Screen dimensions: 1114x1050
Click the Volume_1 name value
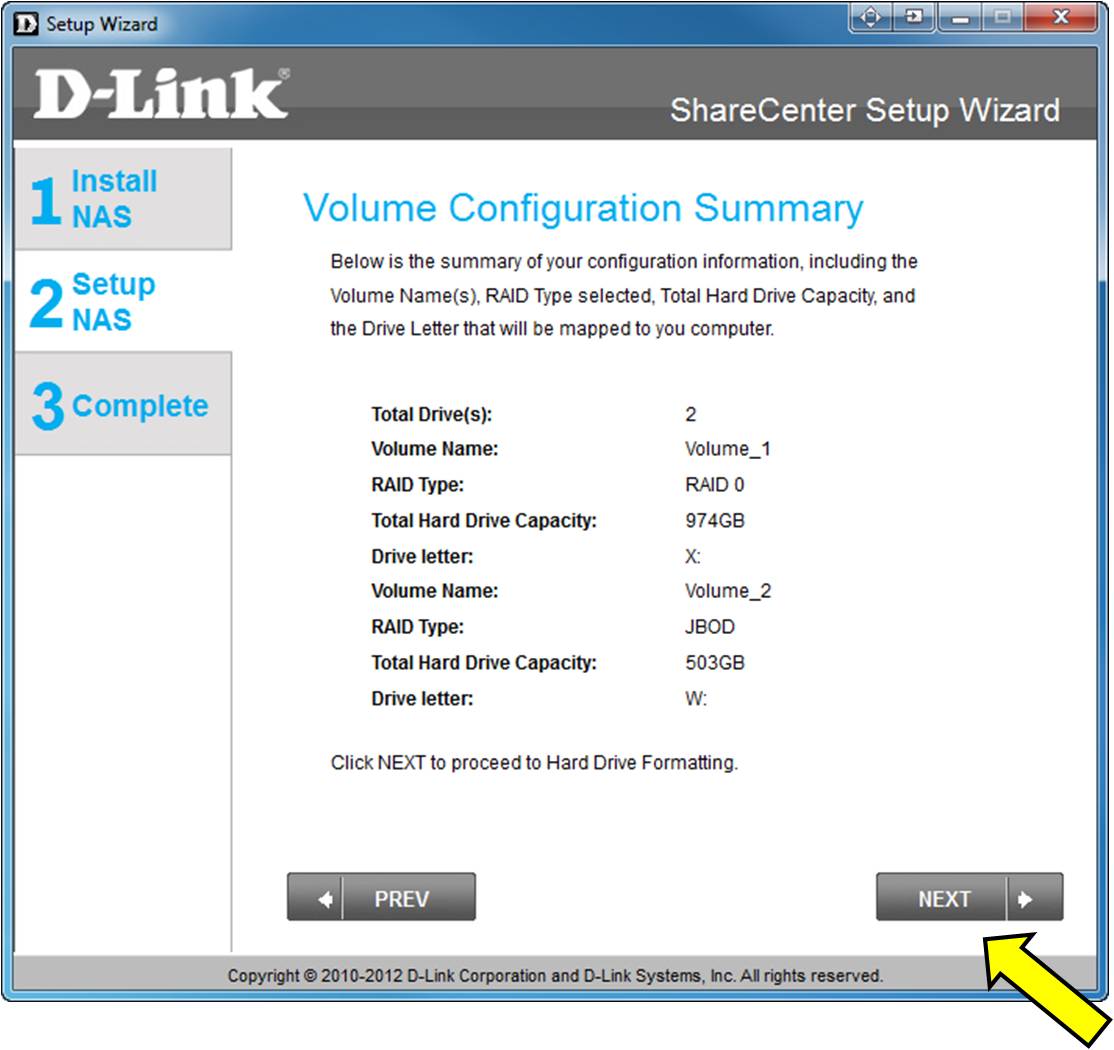[x=728, y=449]
